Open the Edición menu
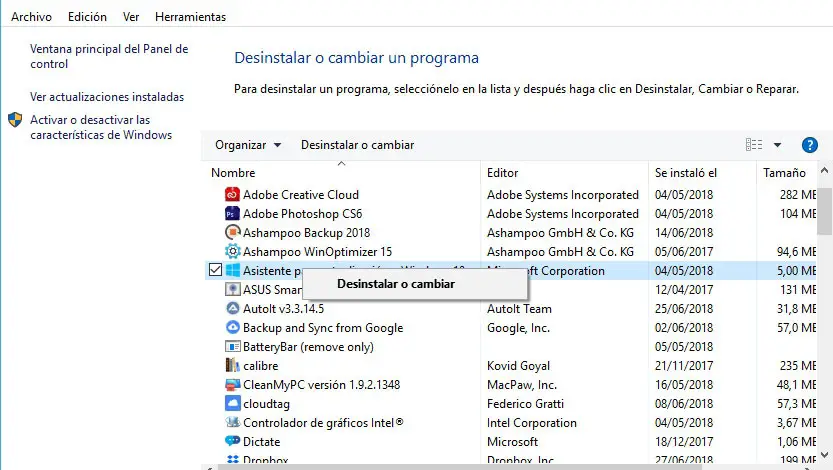The width and height of the screenshot is (833, 470). (87, 17)
